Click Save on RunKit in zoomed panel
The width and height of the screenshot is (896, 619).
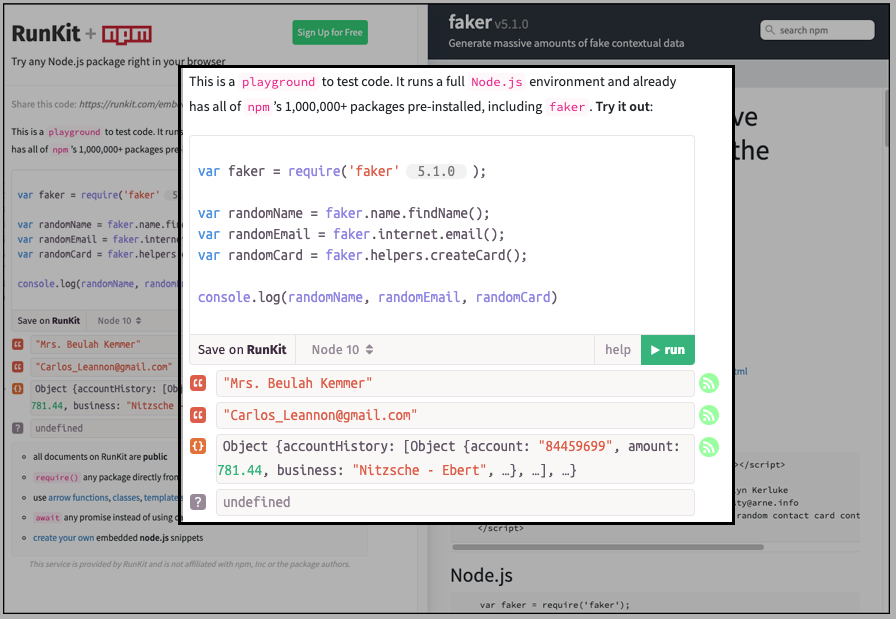(242, 350)
